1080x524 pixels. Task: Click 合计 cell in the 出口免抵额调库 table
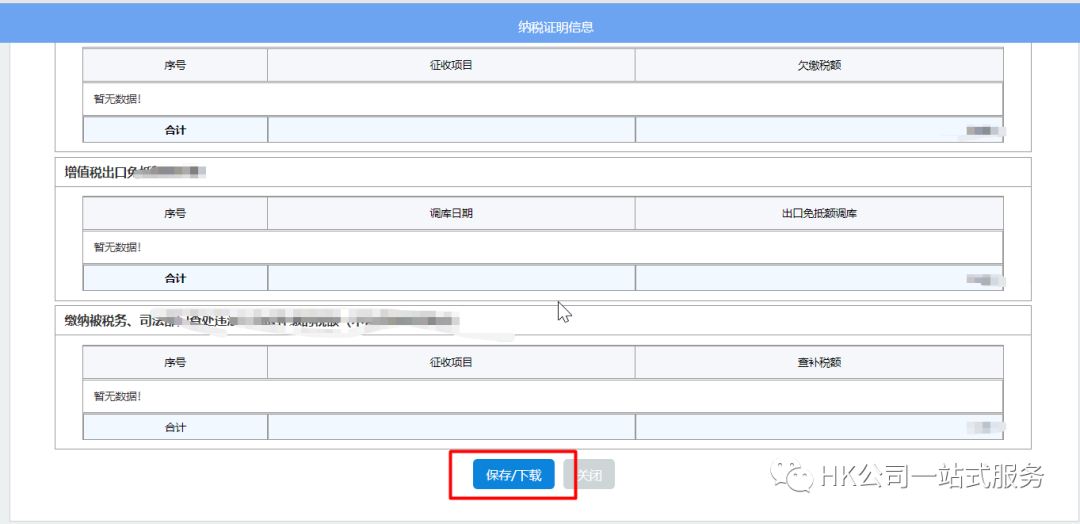(175, 278)
